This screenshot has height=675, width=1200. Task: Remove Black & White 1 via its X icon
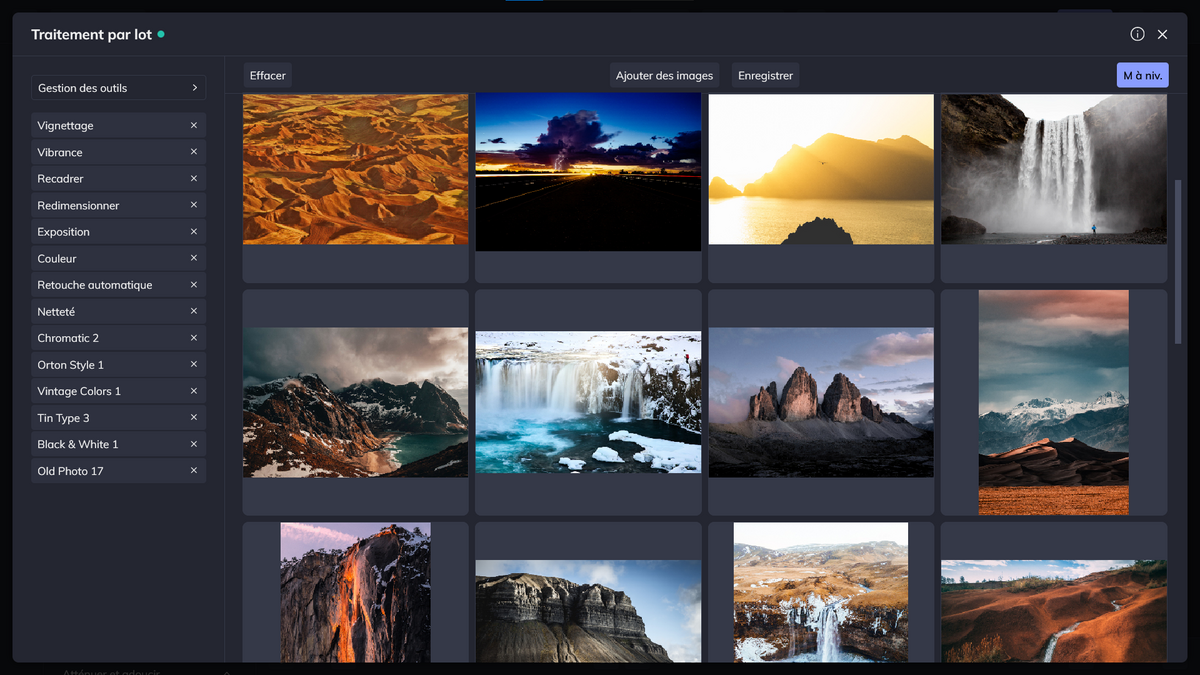point(194,444)
